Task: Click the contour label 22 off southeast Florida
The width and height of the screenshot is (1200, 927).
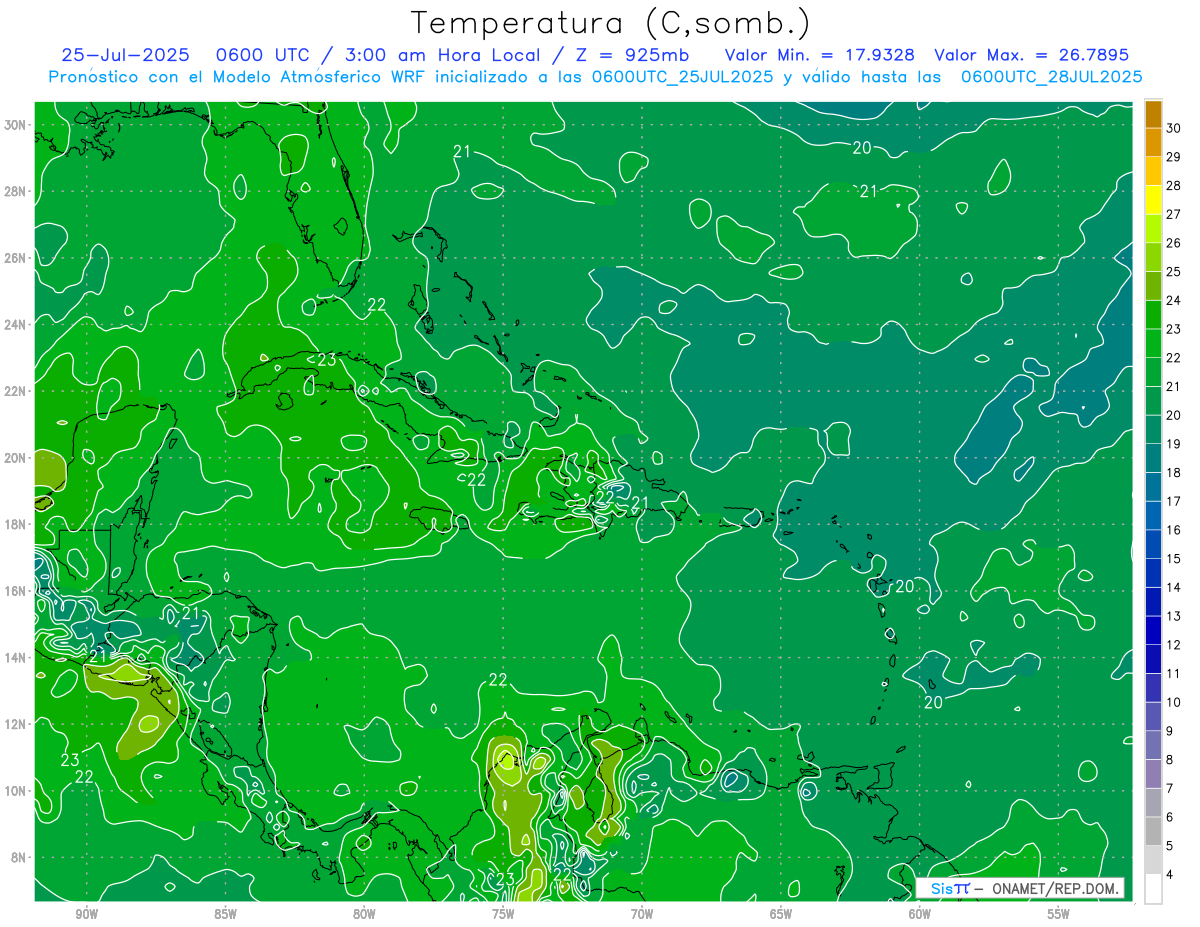Action: [x=377, y=305]
